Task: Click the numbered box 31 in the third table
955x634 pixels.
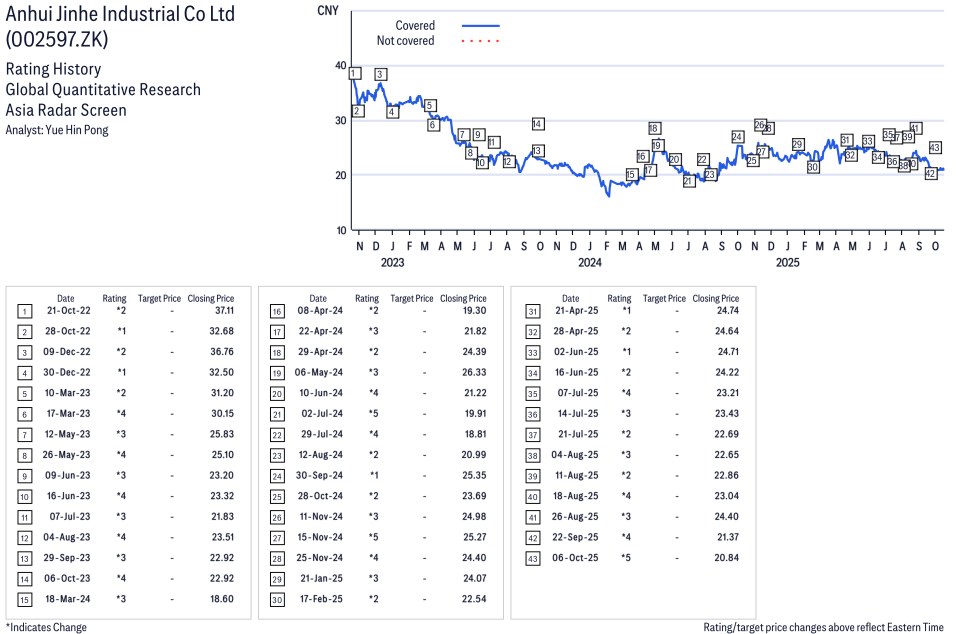Action: pos(531,312)
